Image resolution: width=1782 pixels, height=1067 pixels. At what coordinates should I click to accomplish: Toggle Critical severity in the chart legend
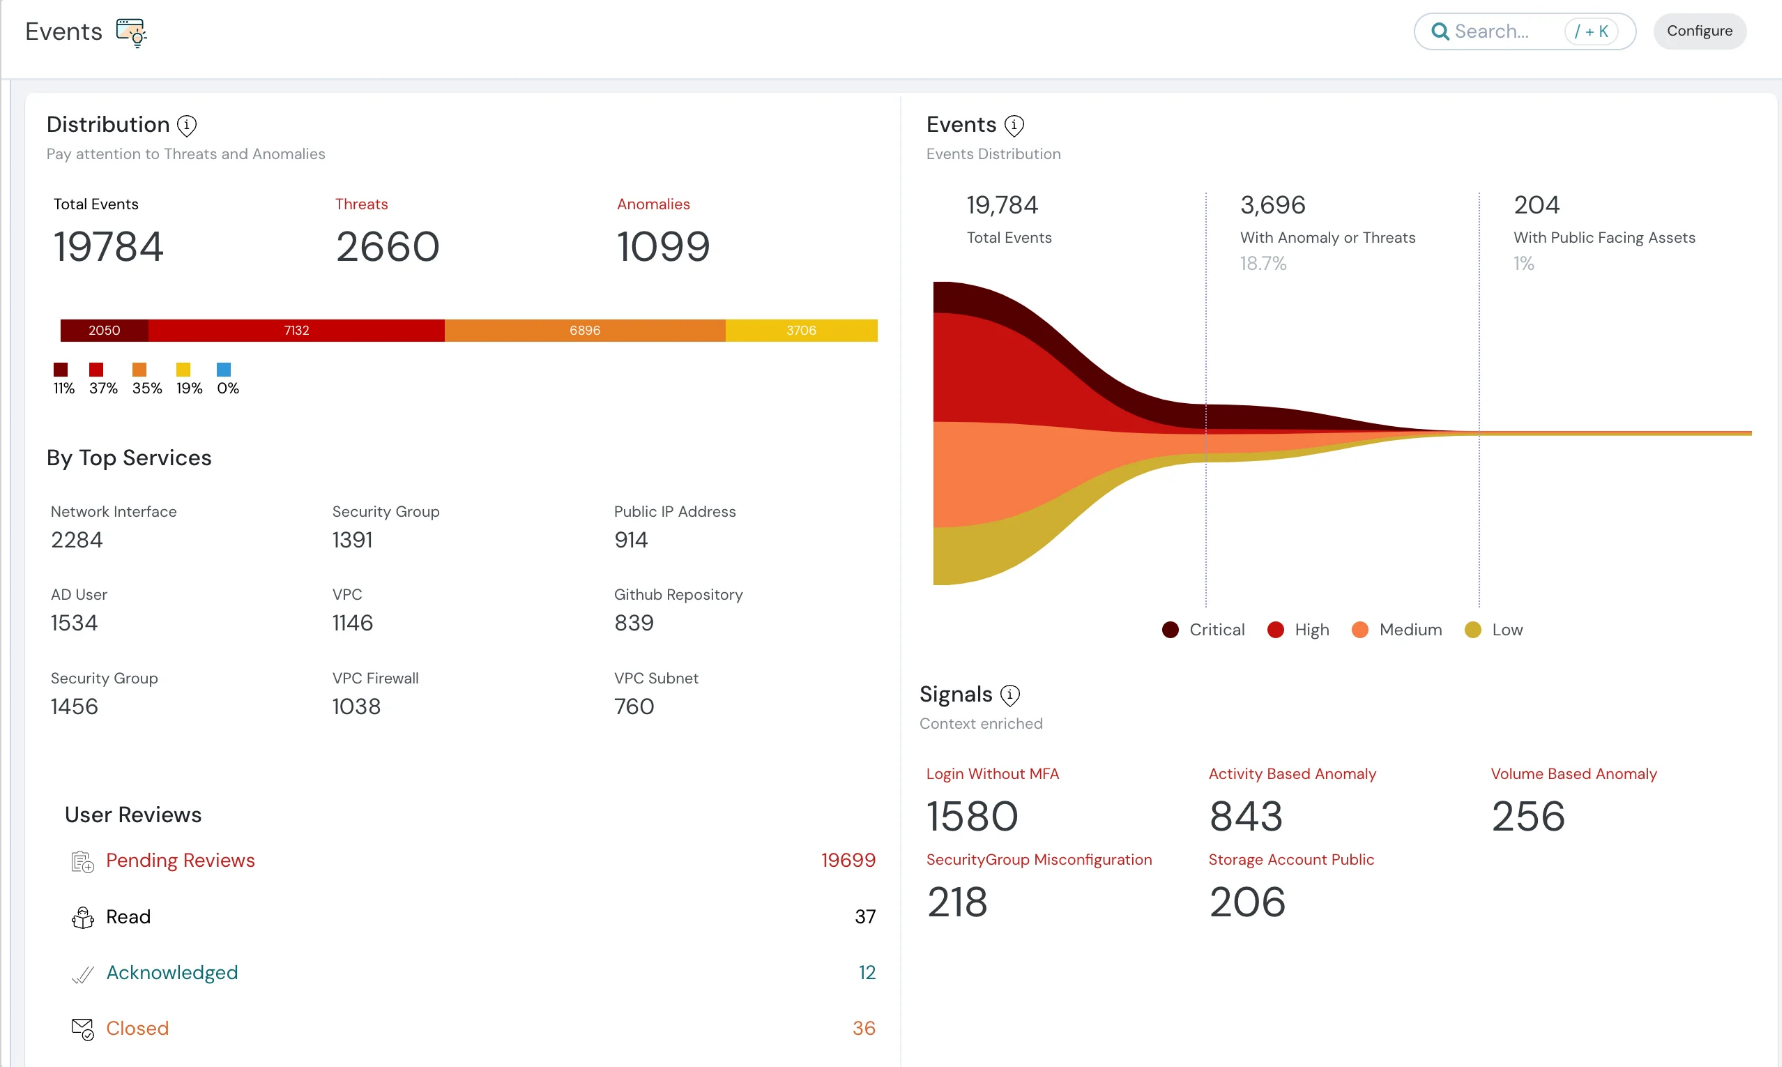(x=1203, y=629)
